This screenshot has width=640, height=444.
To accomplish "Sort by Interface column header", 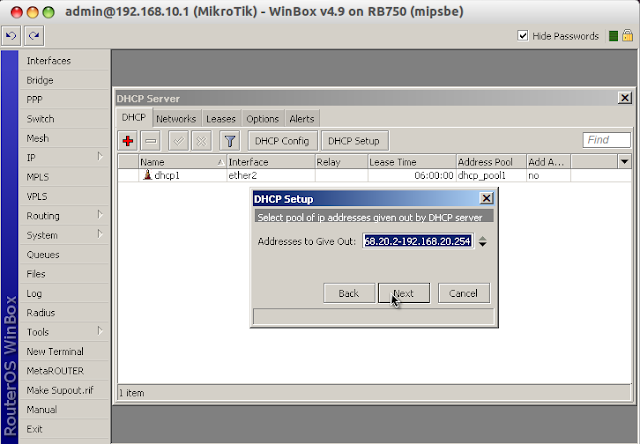I will tap(271, 162).
